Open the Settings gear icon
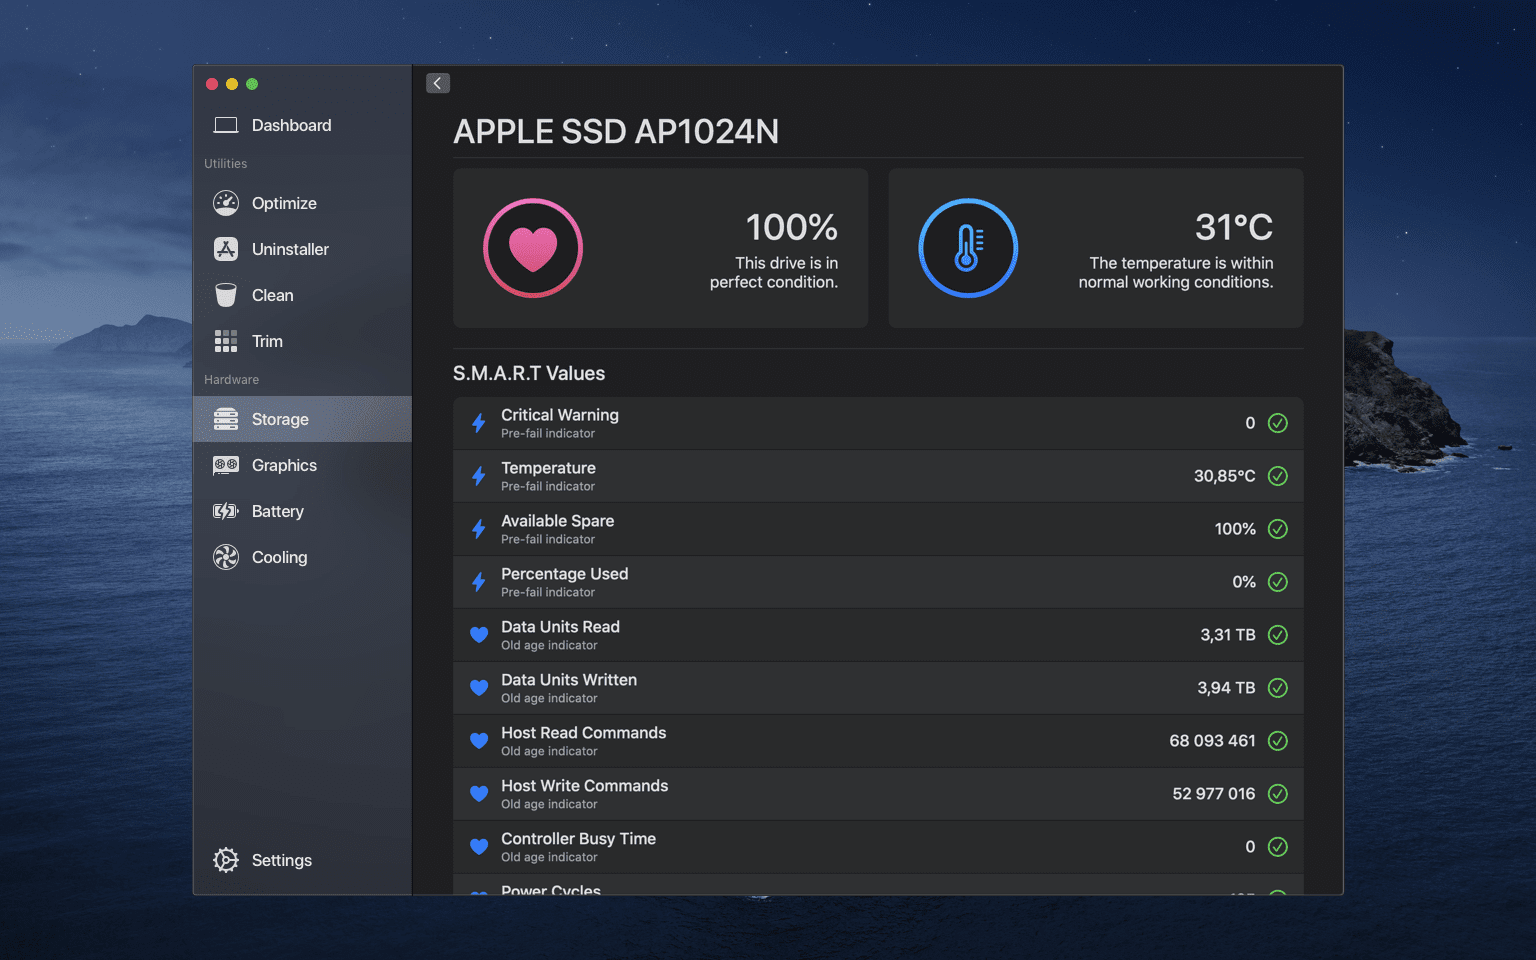1536x960 pixels. (226, 860)
